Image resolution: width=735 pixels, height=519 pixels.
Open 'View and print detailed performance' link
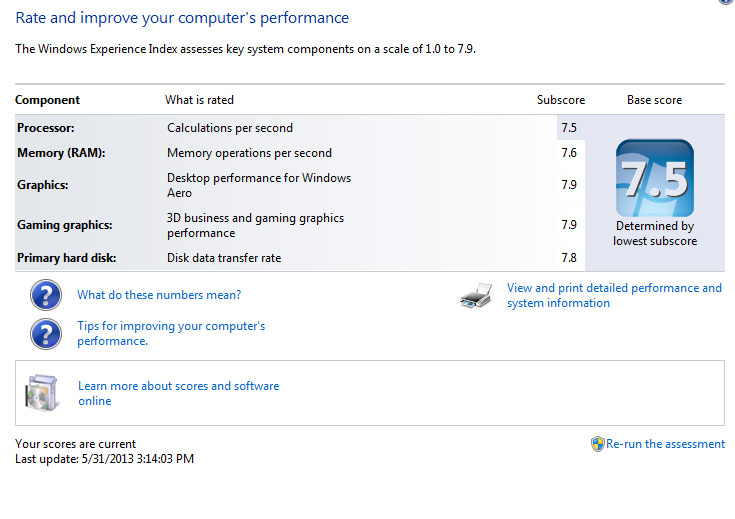click(x=614, y=295)
